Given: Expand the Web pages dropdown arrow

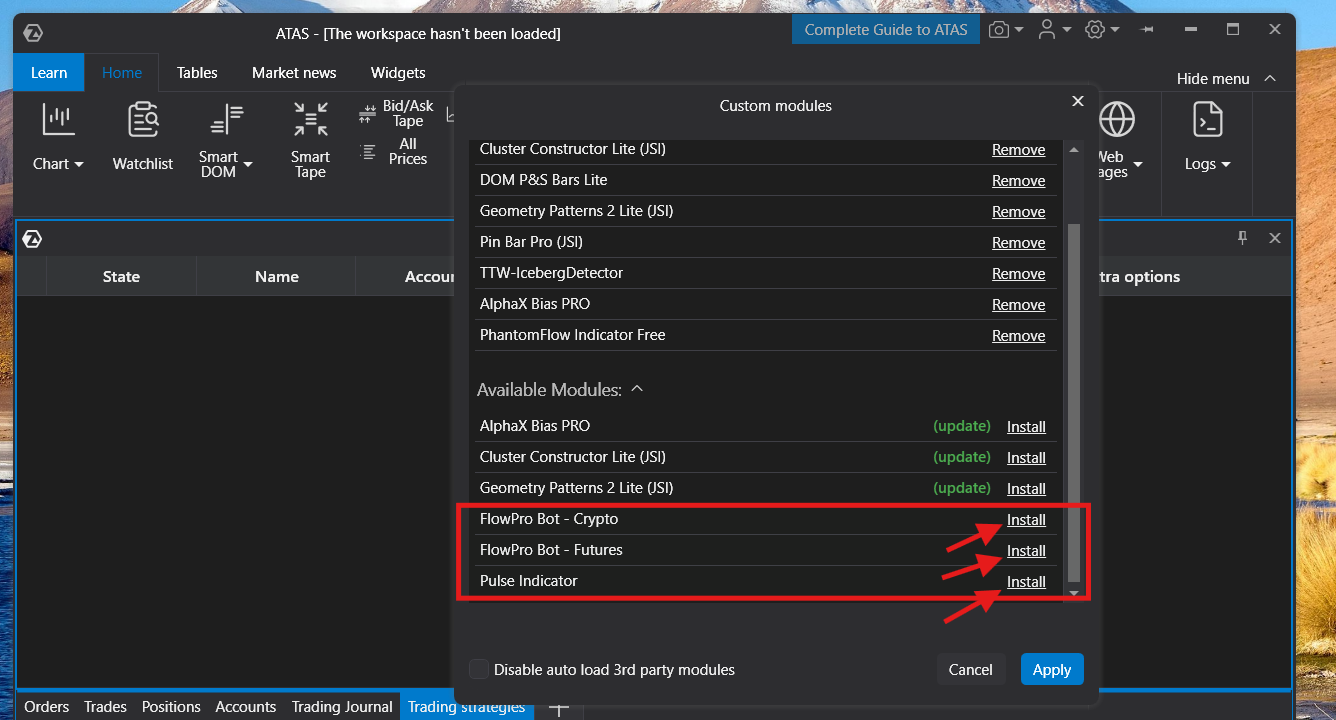Looking at the screenshot, I should (x=1138, y=164).
